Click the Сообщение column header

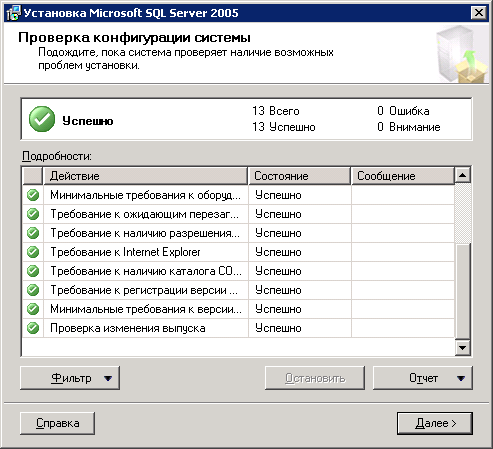click(x=403, y=176)
